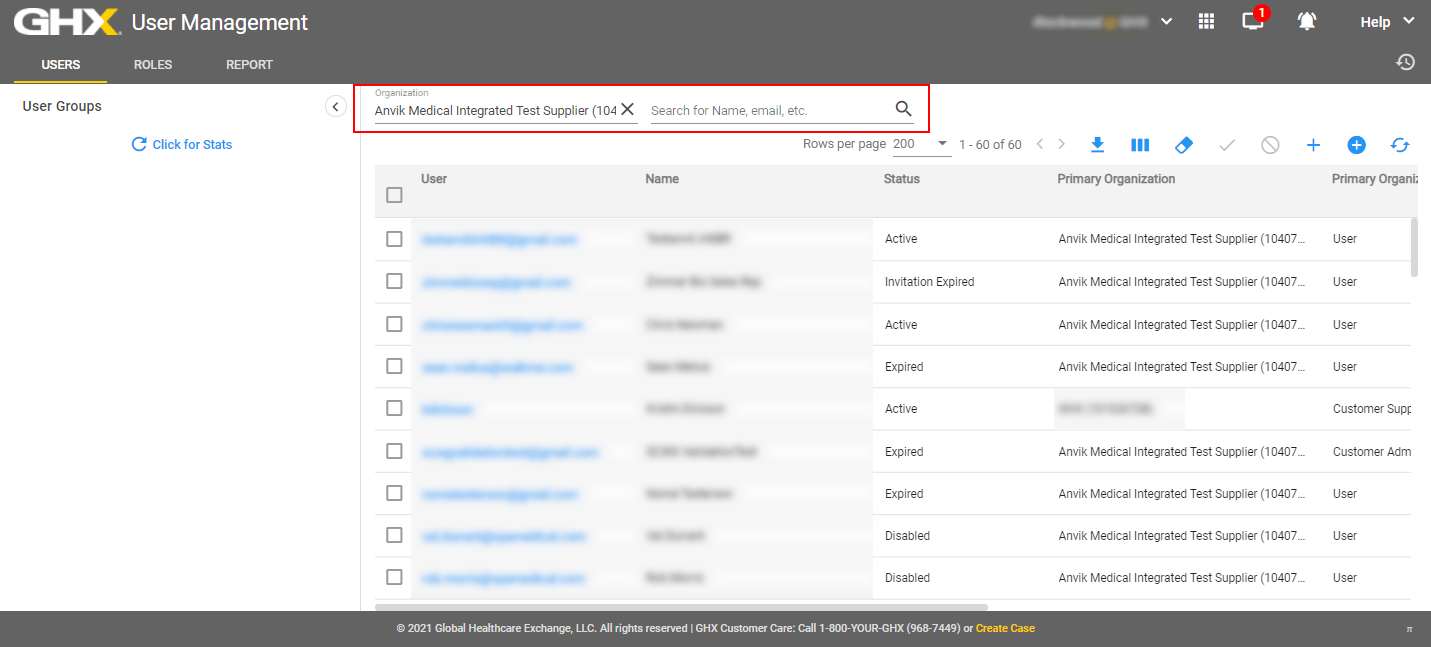The image size is (1431, 647).
Task: Click the horizontal scrollbar below the table
Action: pyautogui.click(x=681, y=607)
